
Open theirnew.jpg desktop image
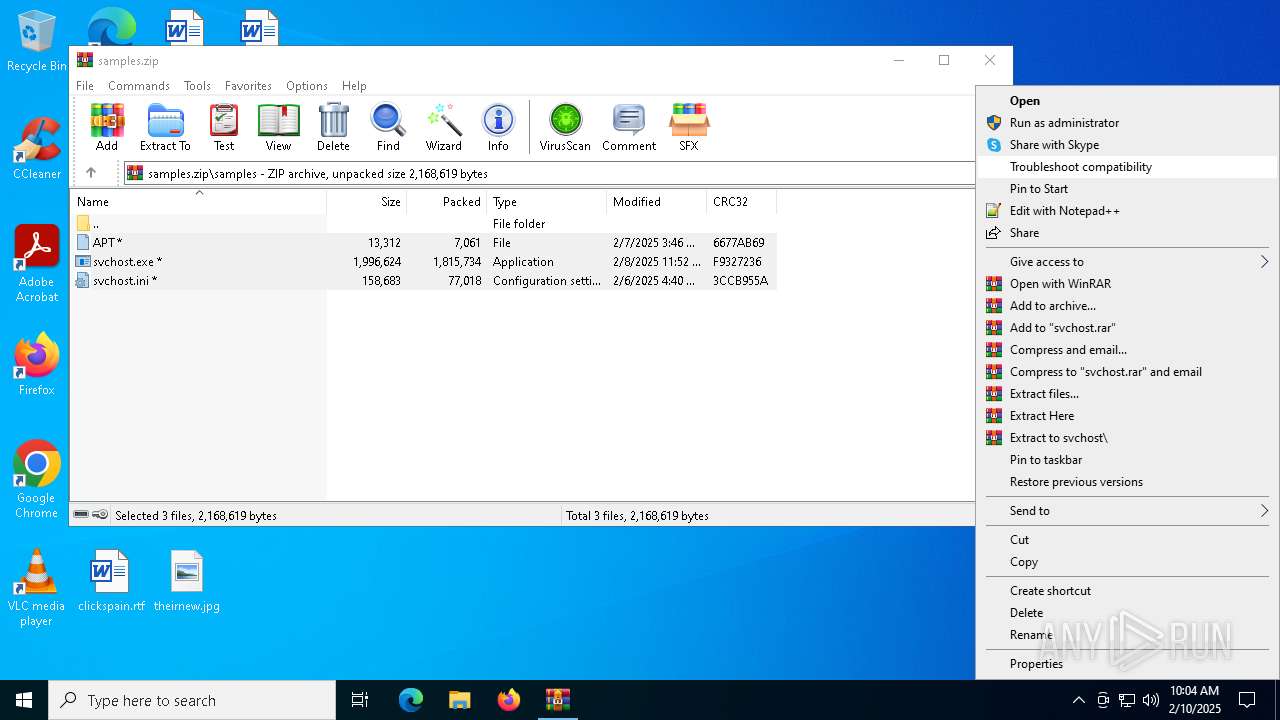(x=187, y=581)
